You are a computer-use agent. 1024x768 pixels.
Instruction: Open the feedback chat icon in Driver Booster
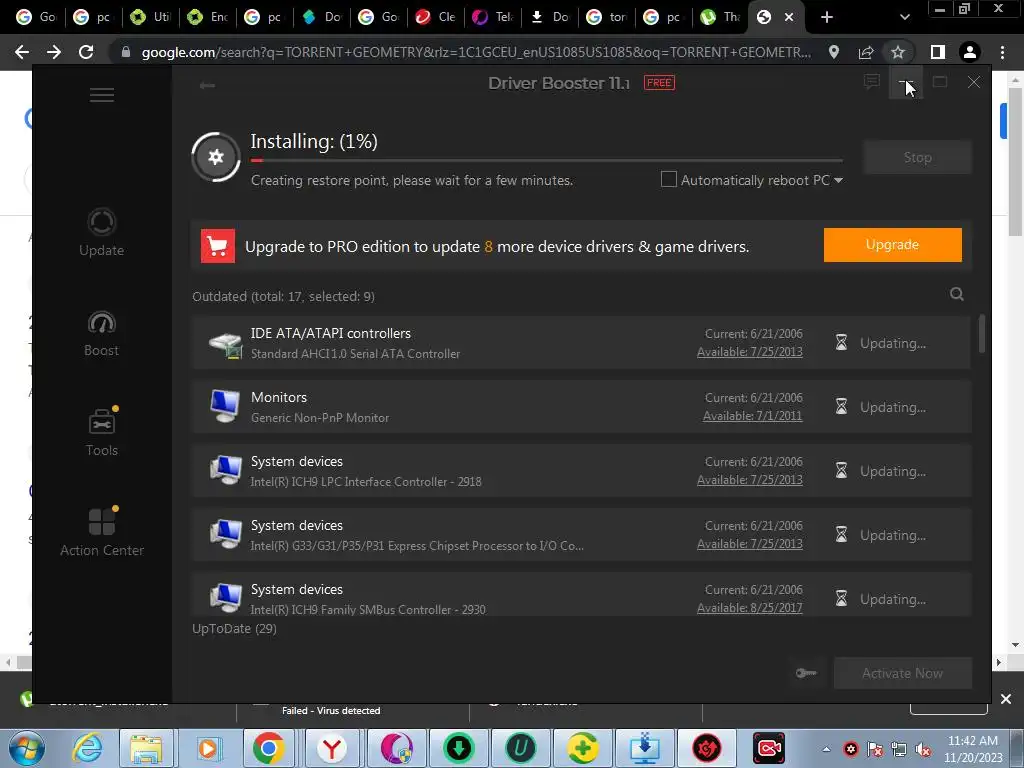(871, 82)
